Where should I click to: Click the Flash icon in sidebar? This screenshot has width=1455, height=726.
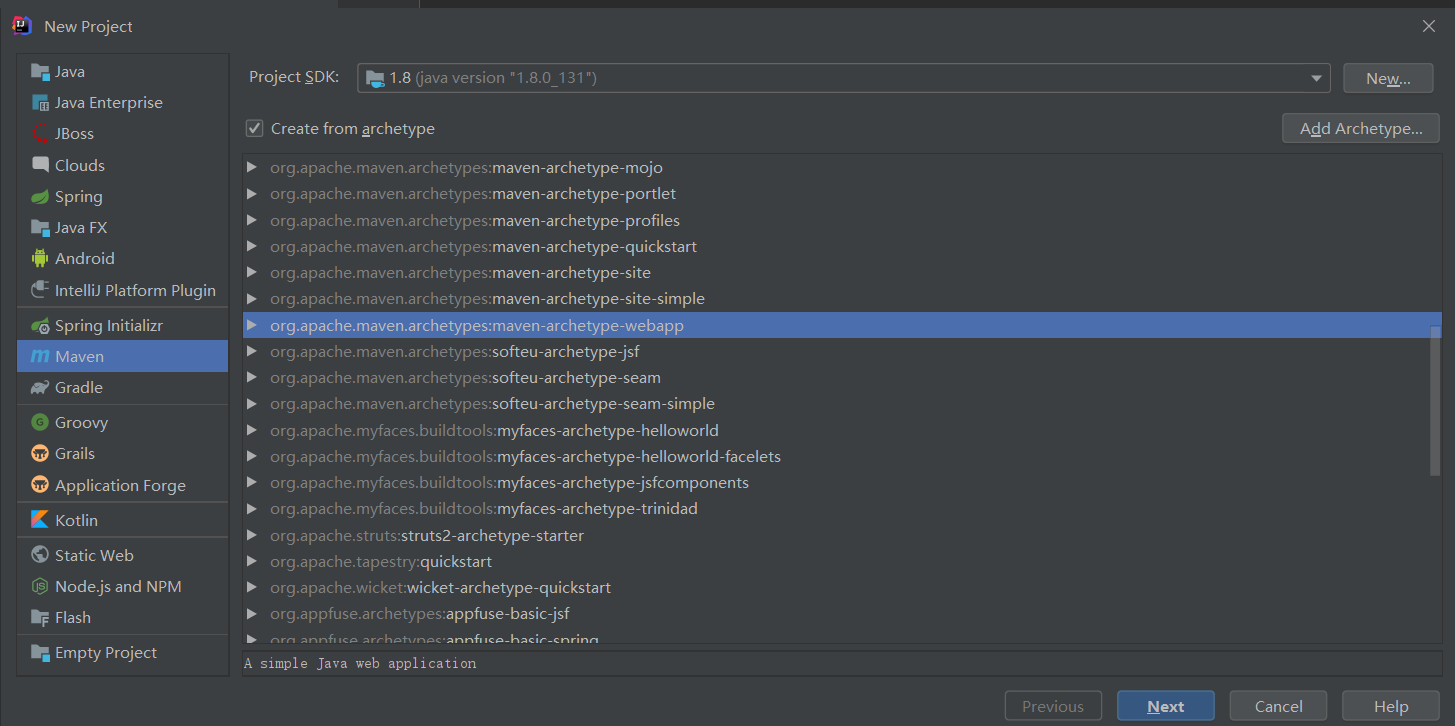pos(40,617)
